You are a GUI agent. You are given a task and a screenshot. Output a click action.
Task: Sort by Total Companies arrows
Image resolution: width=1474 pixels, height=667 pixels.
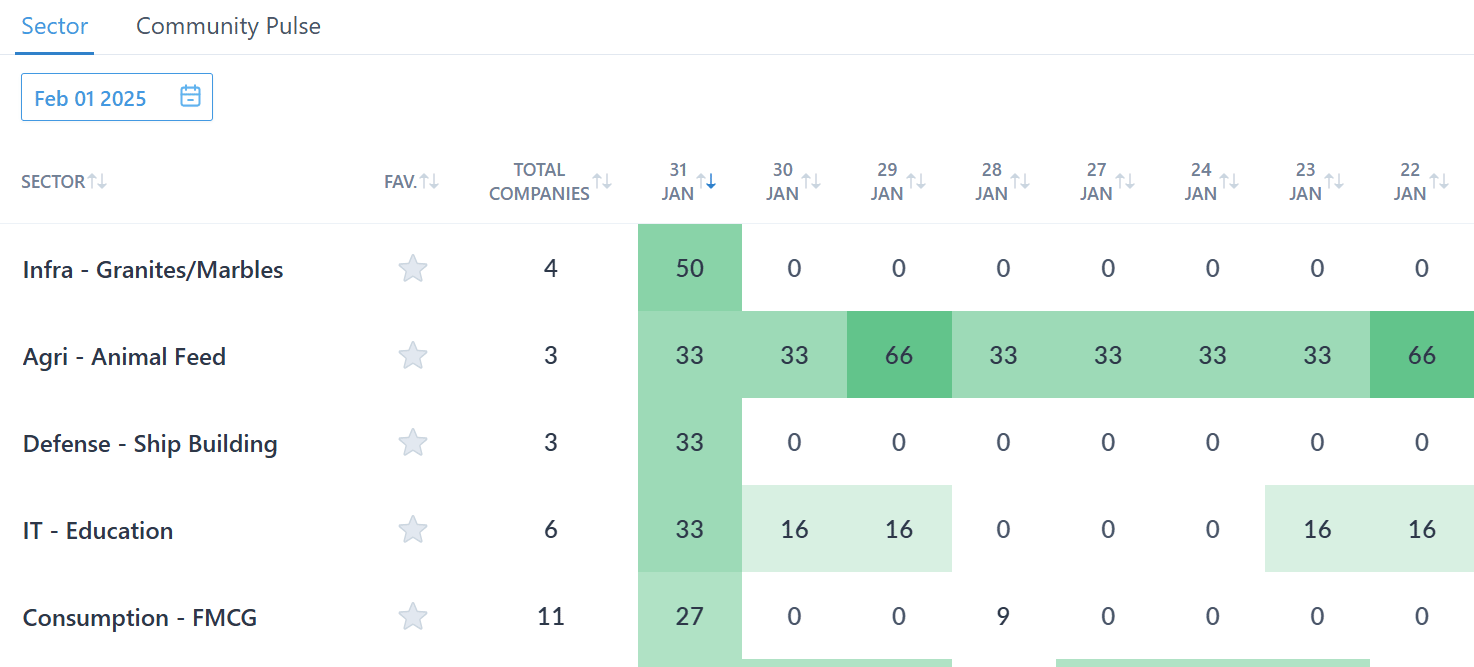pyautogui.click(x=601, y=181)
